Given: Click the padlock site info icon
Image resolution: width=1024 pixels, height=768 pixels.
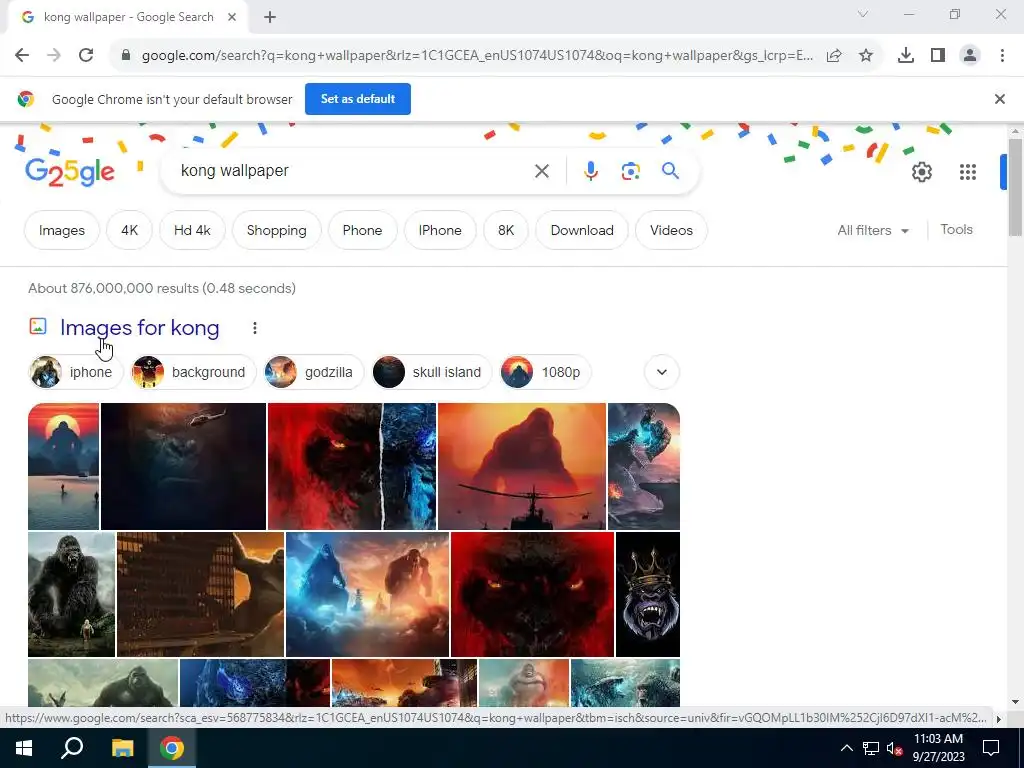Looking at the screenshot, I should [126, 56].
